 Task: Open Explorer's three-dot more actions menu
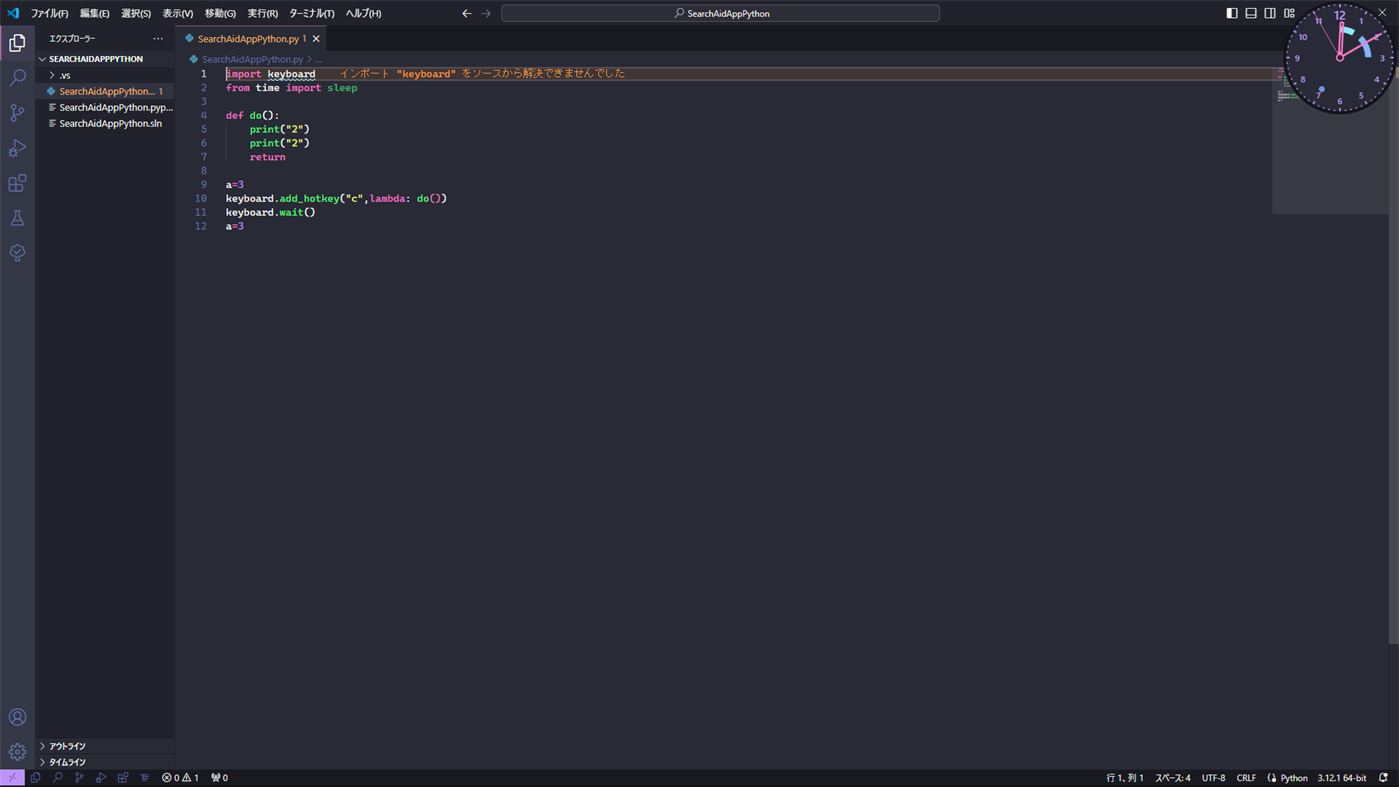[x=158, y=39]
